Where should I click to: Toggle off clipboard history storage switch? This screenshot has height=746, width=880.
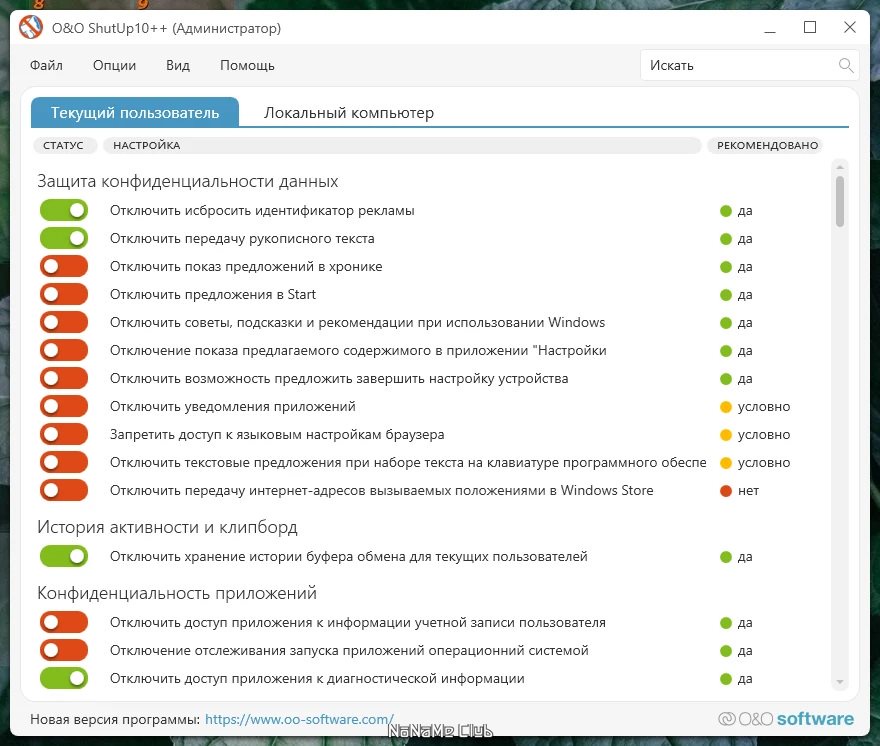coord(64,556)
